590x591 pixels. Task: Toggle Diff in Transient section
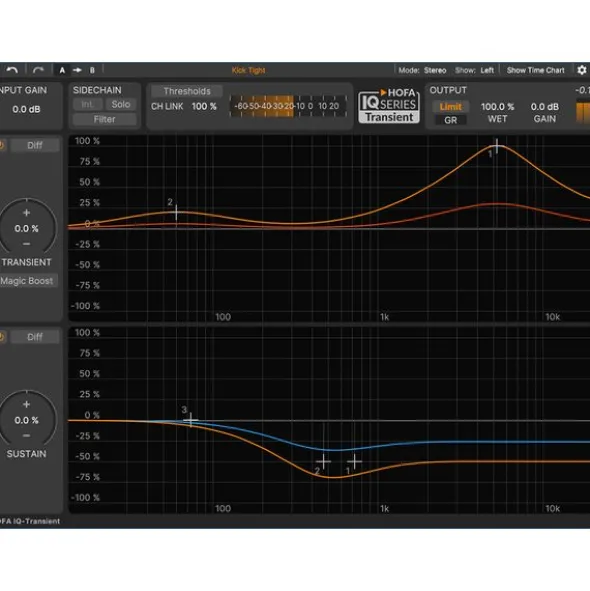pyautogui.click(x=35, y=145)
